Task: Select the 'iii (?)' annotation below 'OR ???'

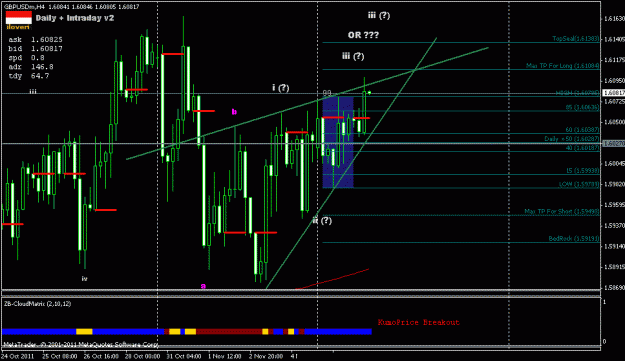Action: [x=353, y=56]
